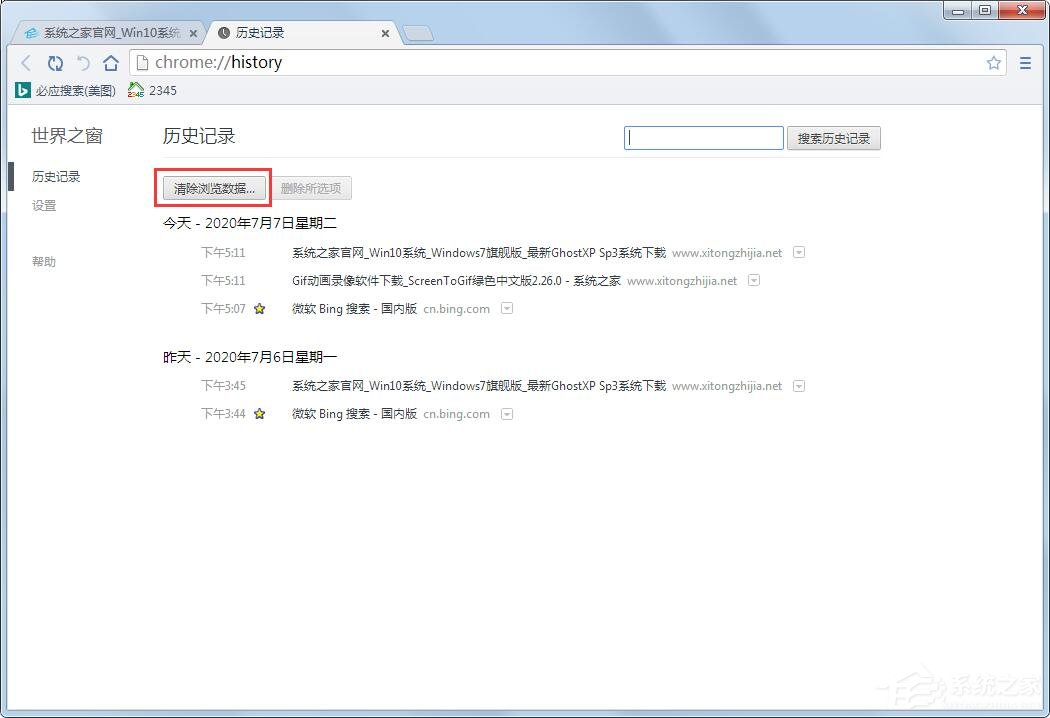Click the forward navigation arrow
This screenshot has width=1050, height=718.
pyautogui.click(x=84, y=62)
